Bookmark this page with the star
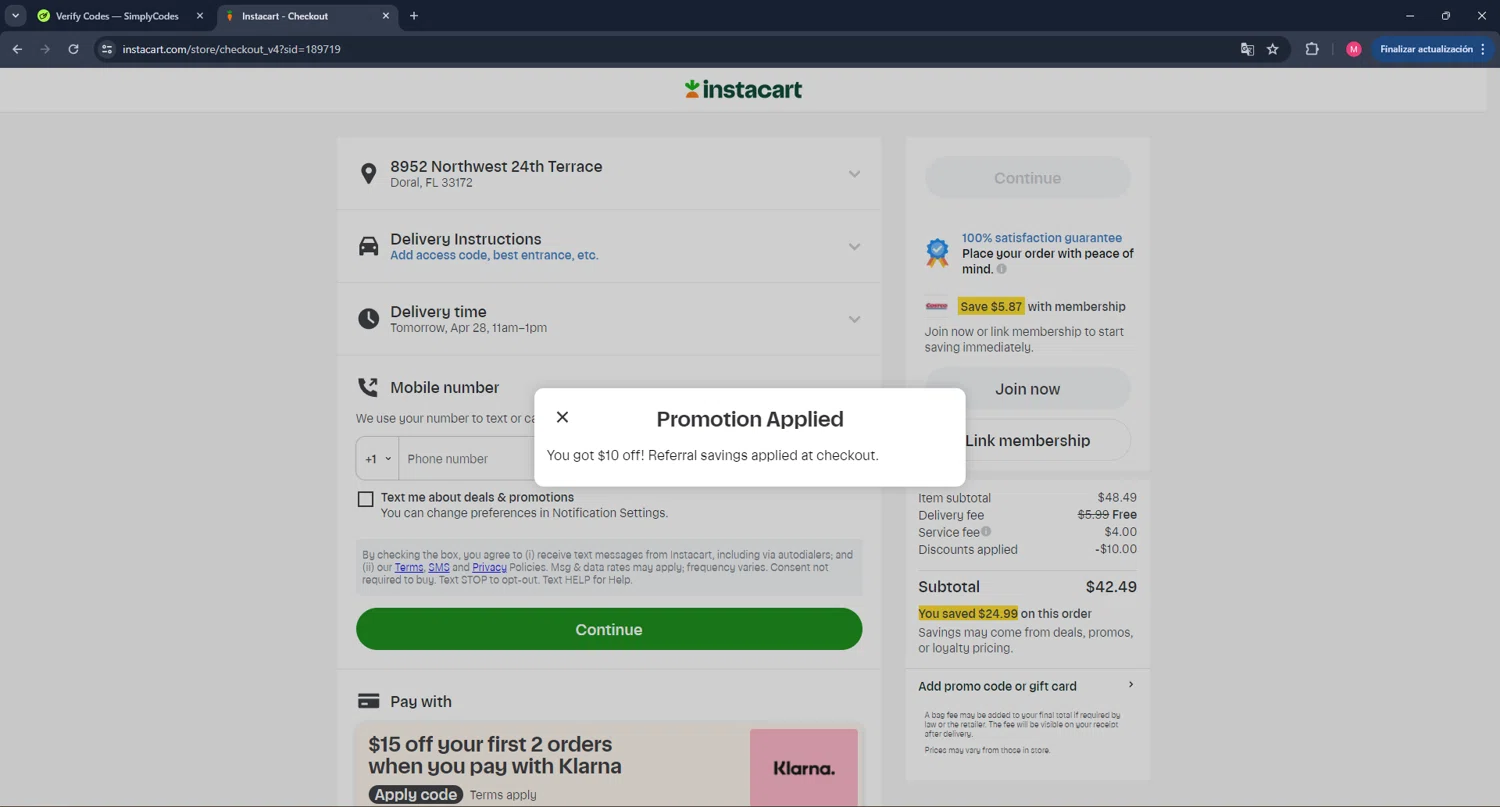 tap(1273, 49)
